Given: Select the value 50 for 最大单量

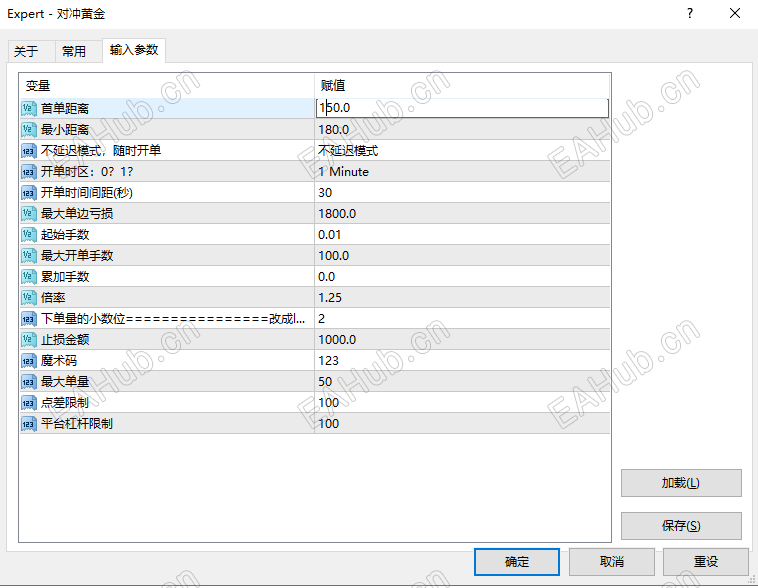Looking at the screenshot, I should tap(325, 382).
